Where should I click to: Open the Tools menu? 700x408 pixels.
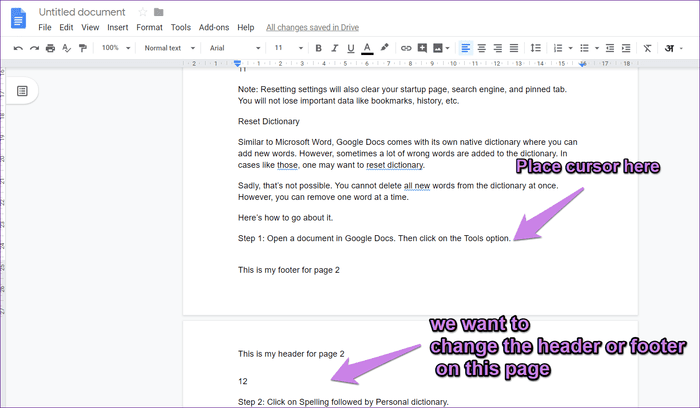pos(180,28)
